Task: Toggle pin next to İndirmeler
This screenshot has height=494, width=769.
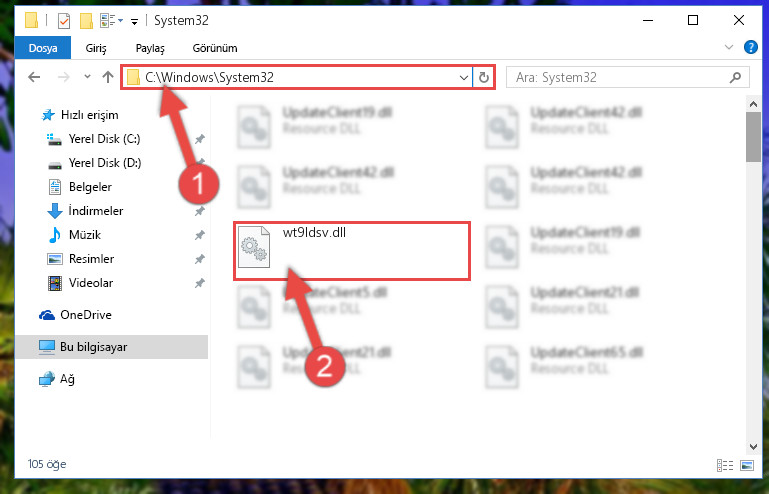Action: pos(200,211)
